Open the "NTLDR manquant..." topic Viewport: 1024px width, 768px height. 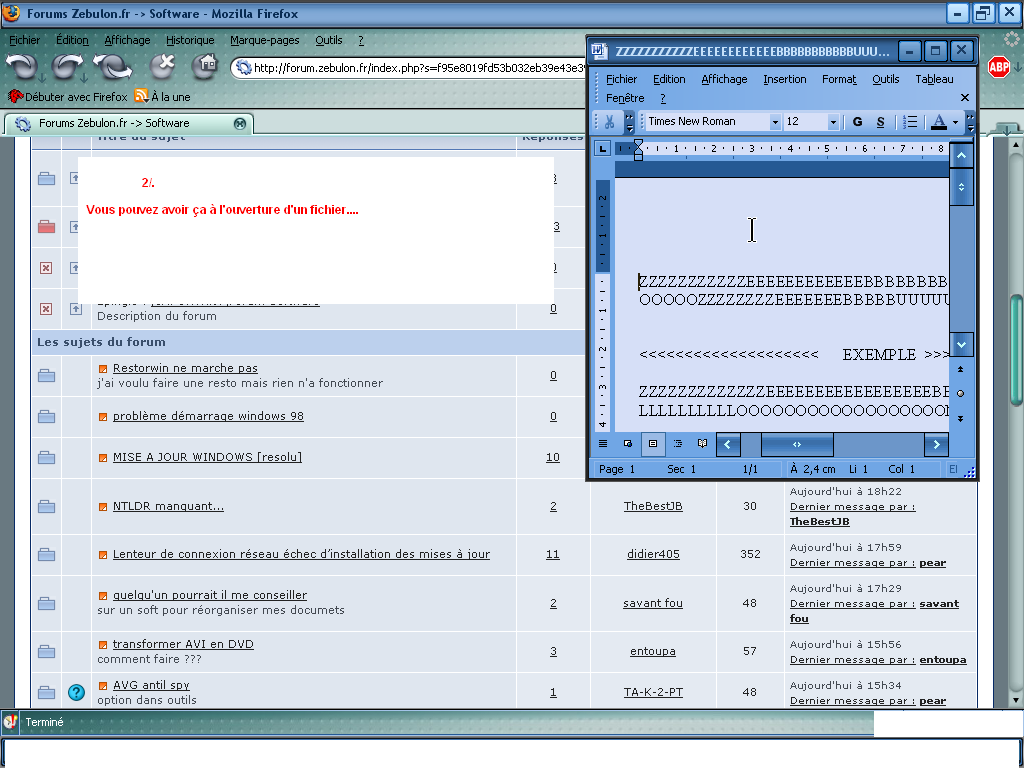click(x=168, y=506)
